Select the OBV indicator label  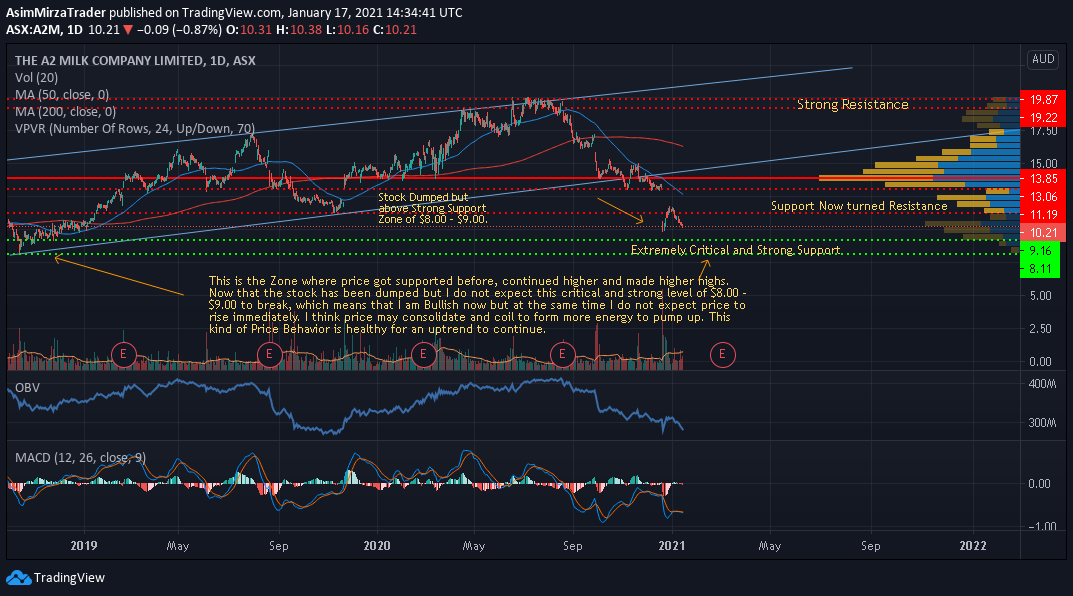[x=27, y=388]
